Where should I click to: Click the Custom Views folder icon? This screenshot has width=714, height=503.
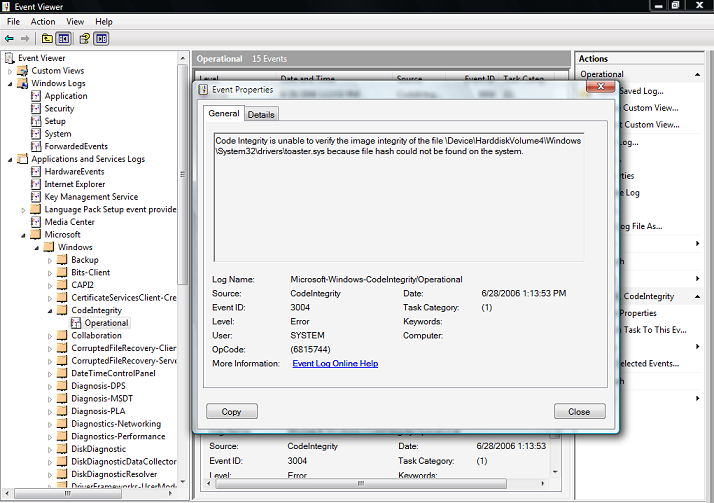[x=23, y=71]
